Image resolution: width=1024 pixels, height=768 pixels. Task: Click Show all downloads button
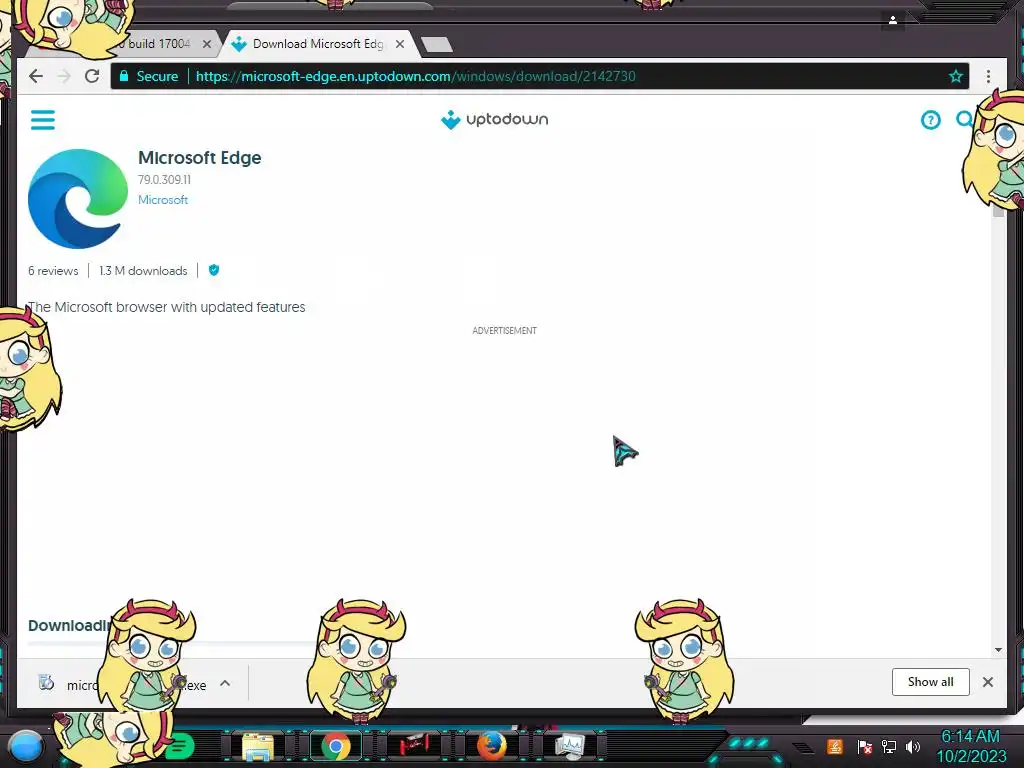[x=931, y=682]
